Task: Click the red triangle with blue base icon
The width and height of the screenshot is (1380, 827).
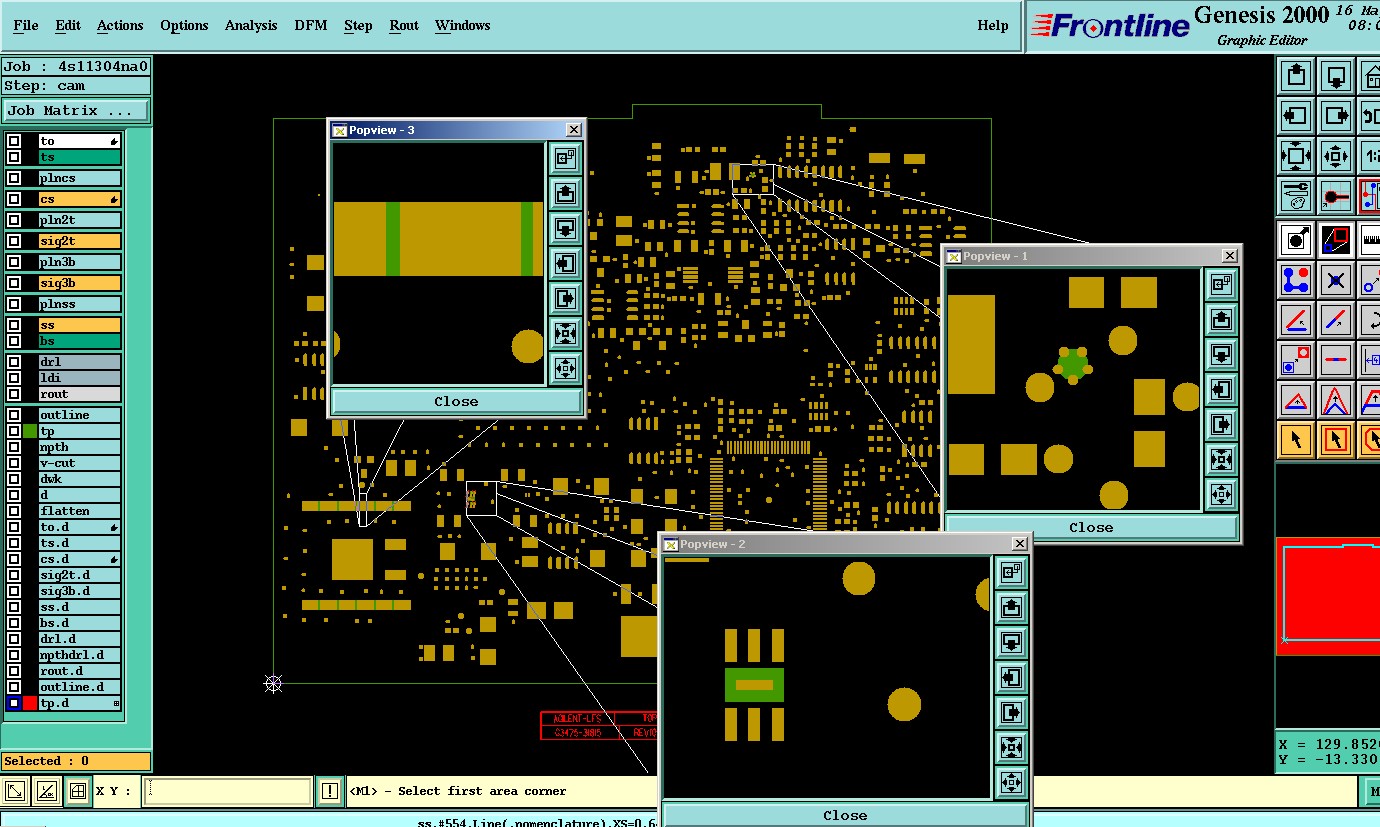Action: pyautogui.click(x=1297, y=400)
